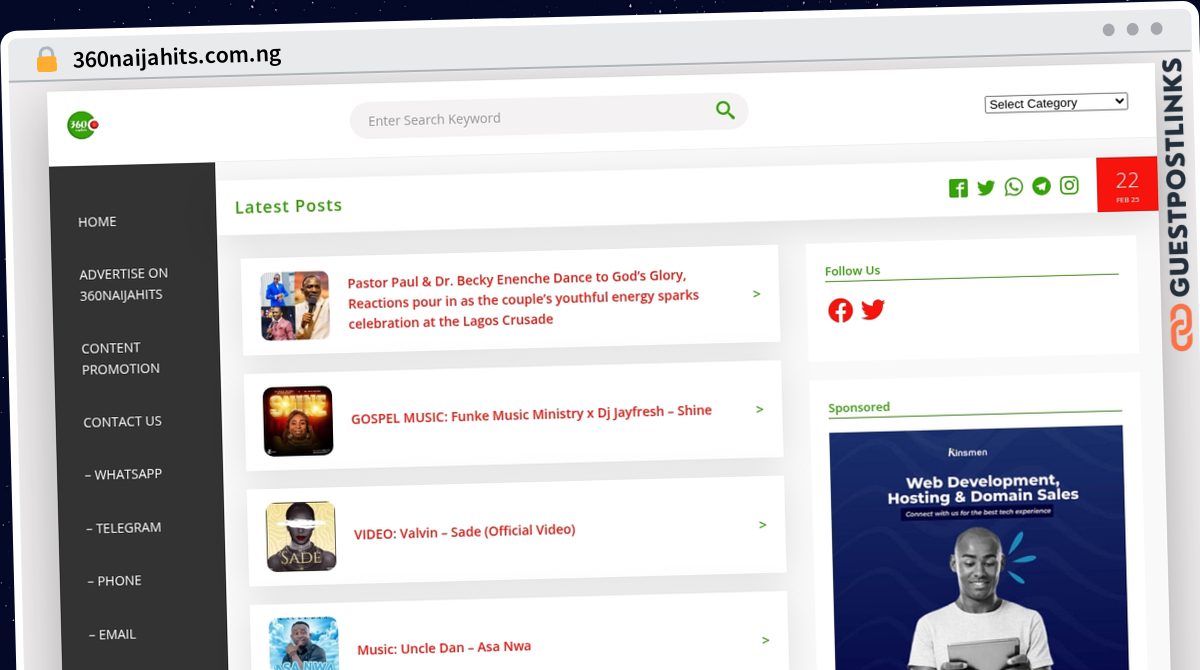Click the ADVERTISE ON 360NAIJAHITS link
1200x670 pixels.
coord(123,283)
